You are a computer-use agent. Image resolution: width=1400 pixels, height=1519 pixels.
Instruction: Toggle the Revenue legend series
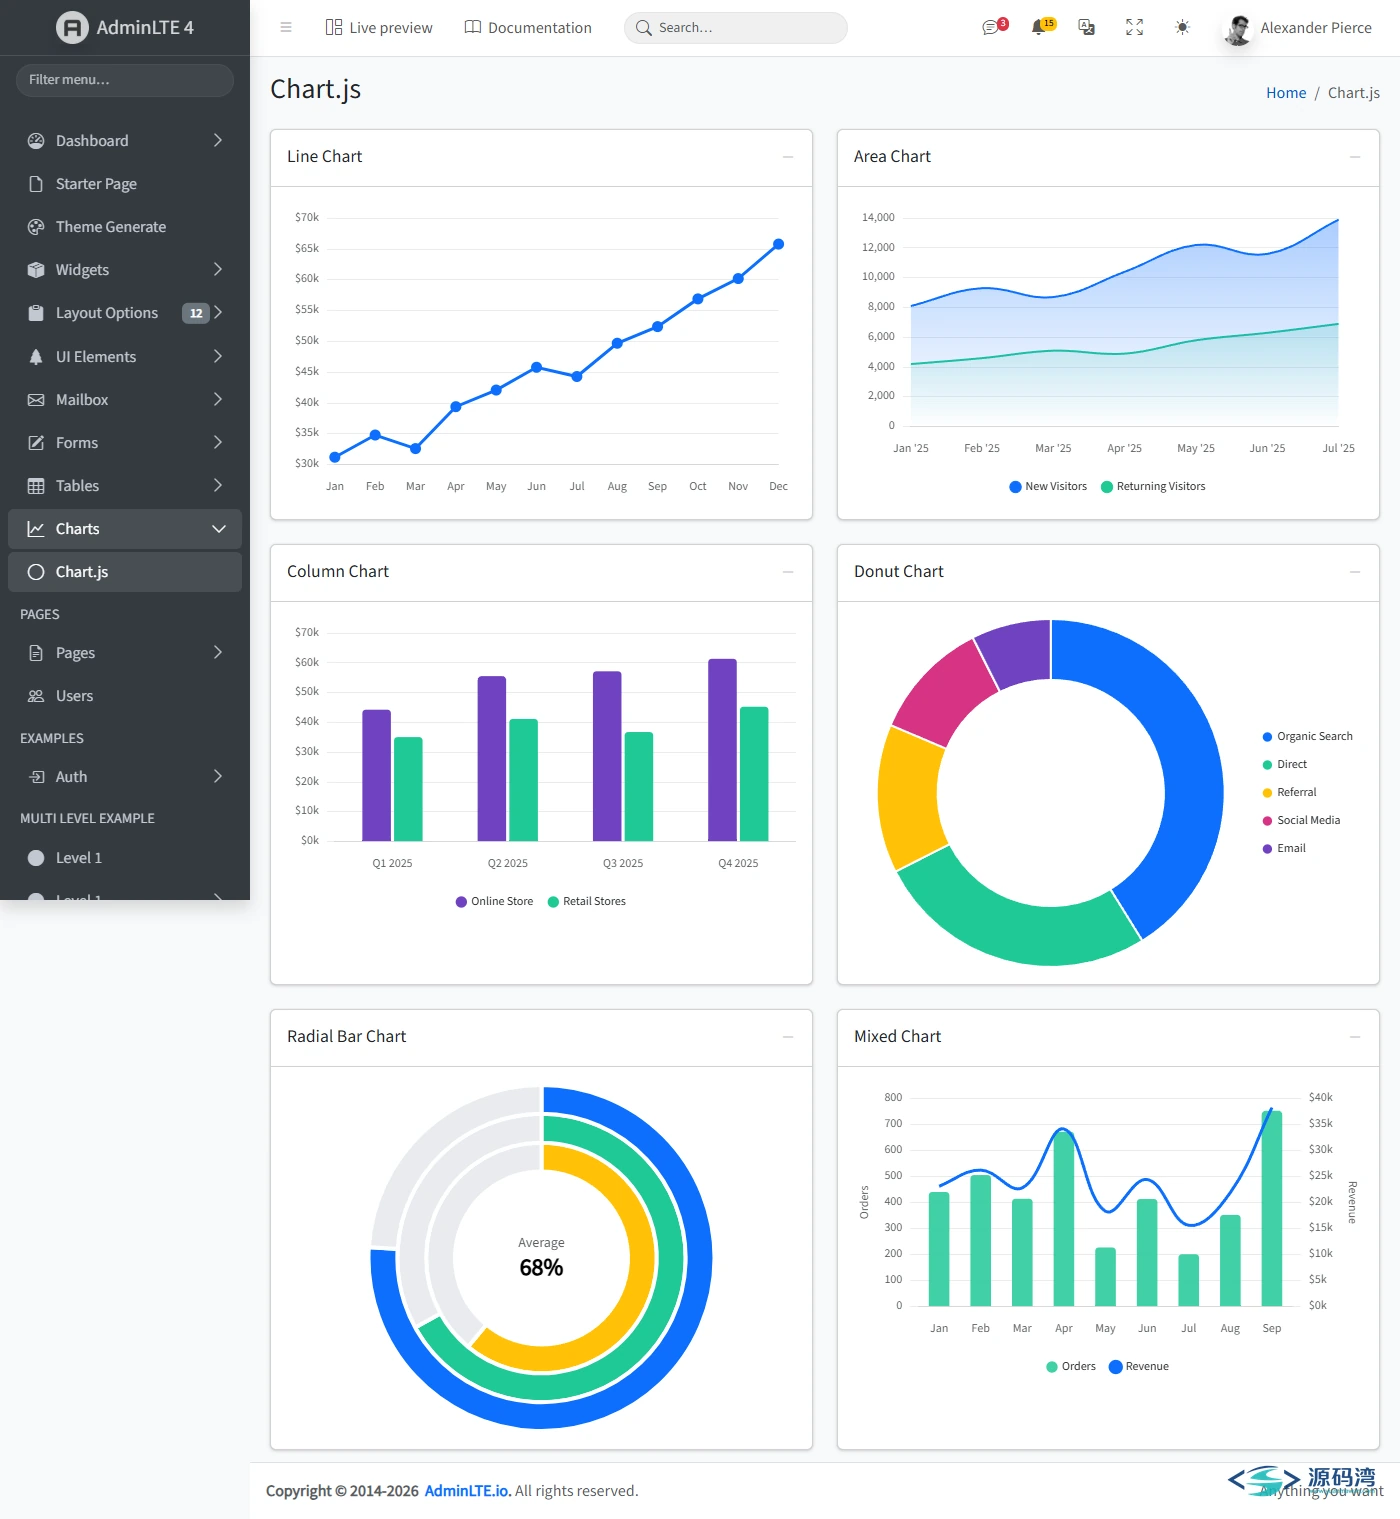tap(1139, 1367)
